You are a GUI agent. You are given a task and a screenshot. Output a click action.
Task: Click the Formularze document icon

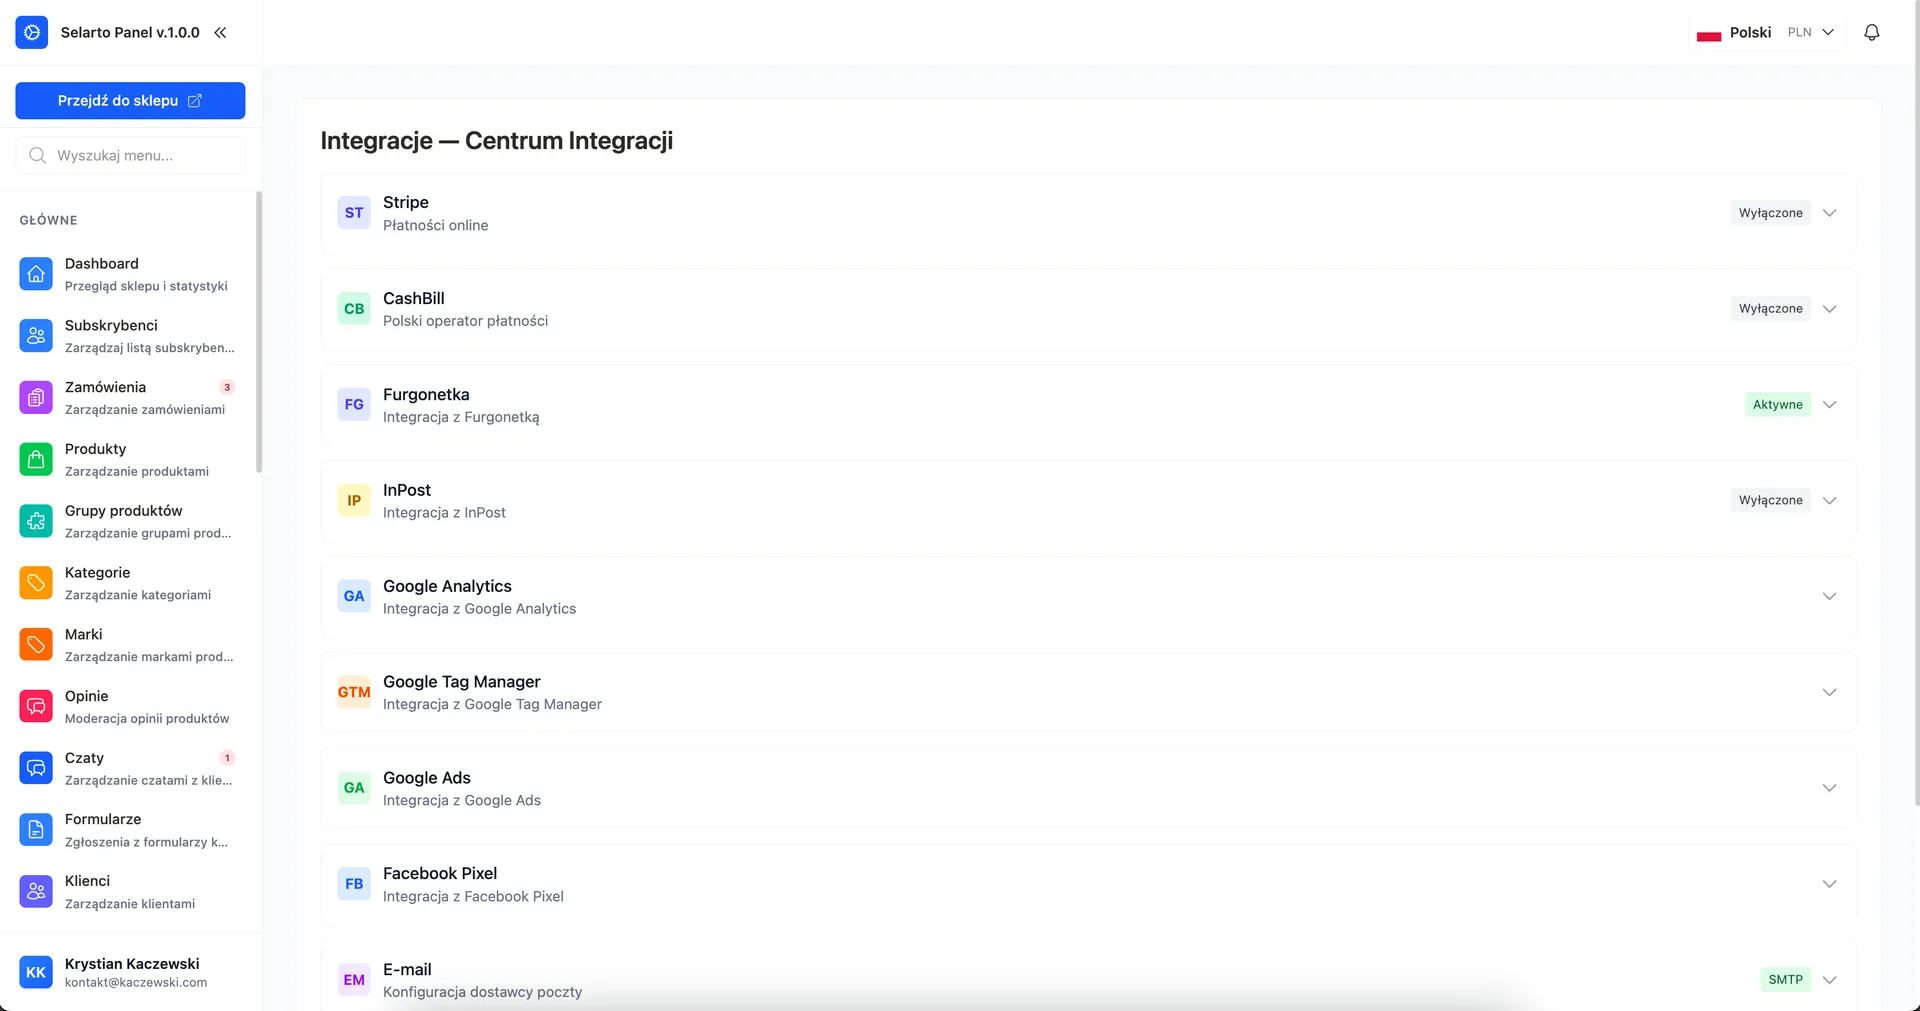tap(36, 829)
